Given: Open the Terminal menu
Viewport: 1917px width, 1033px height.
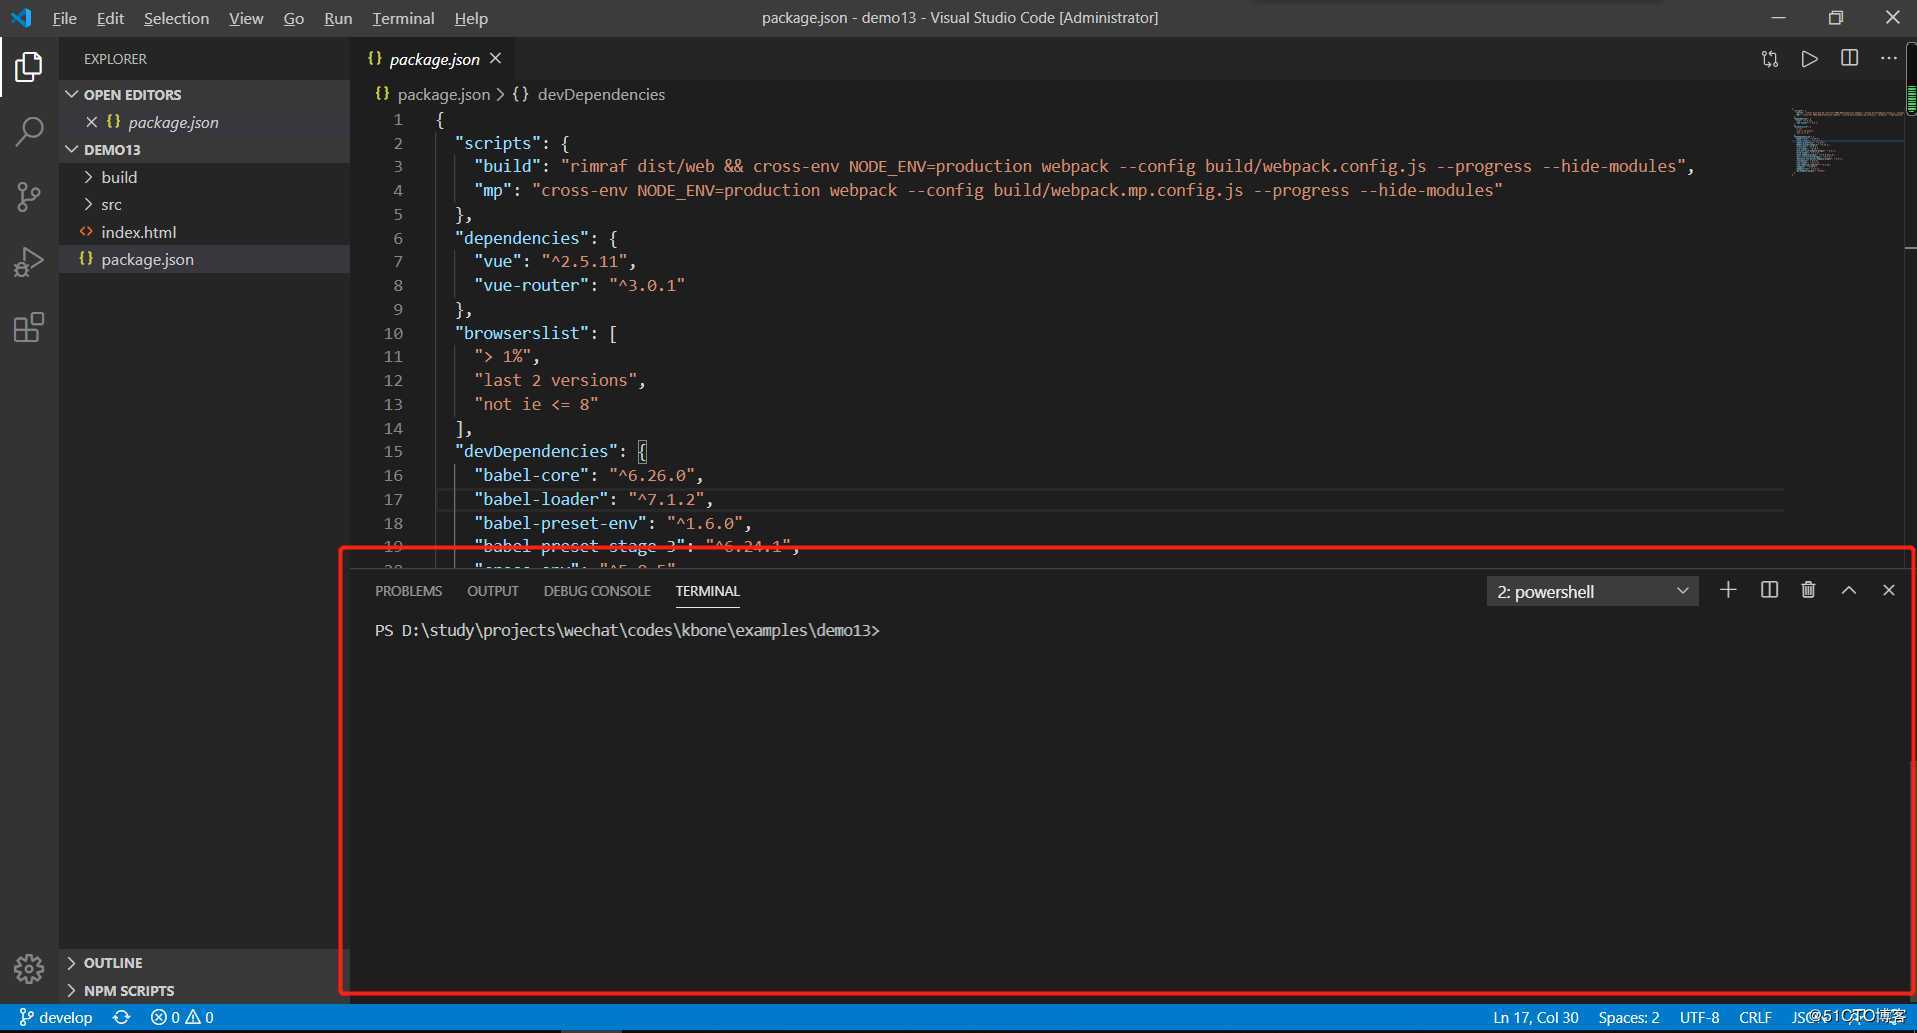Looking at the screenshot, I should pos(403,18).
